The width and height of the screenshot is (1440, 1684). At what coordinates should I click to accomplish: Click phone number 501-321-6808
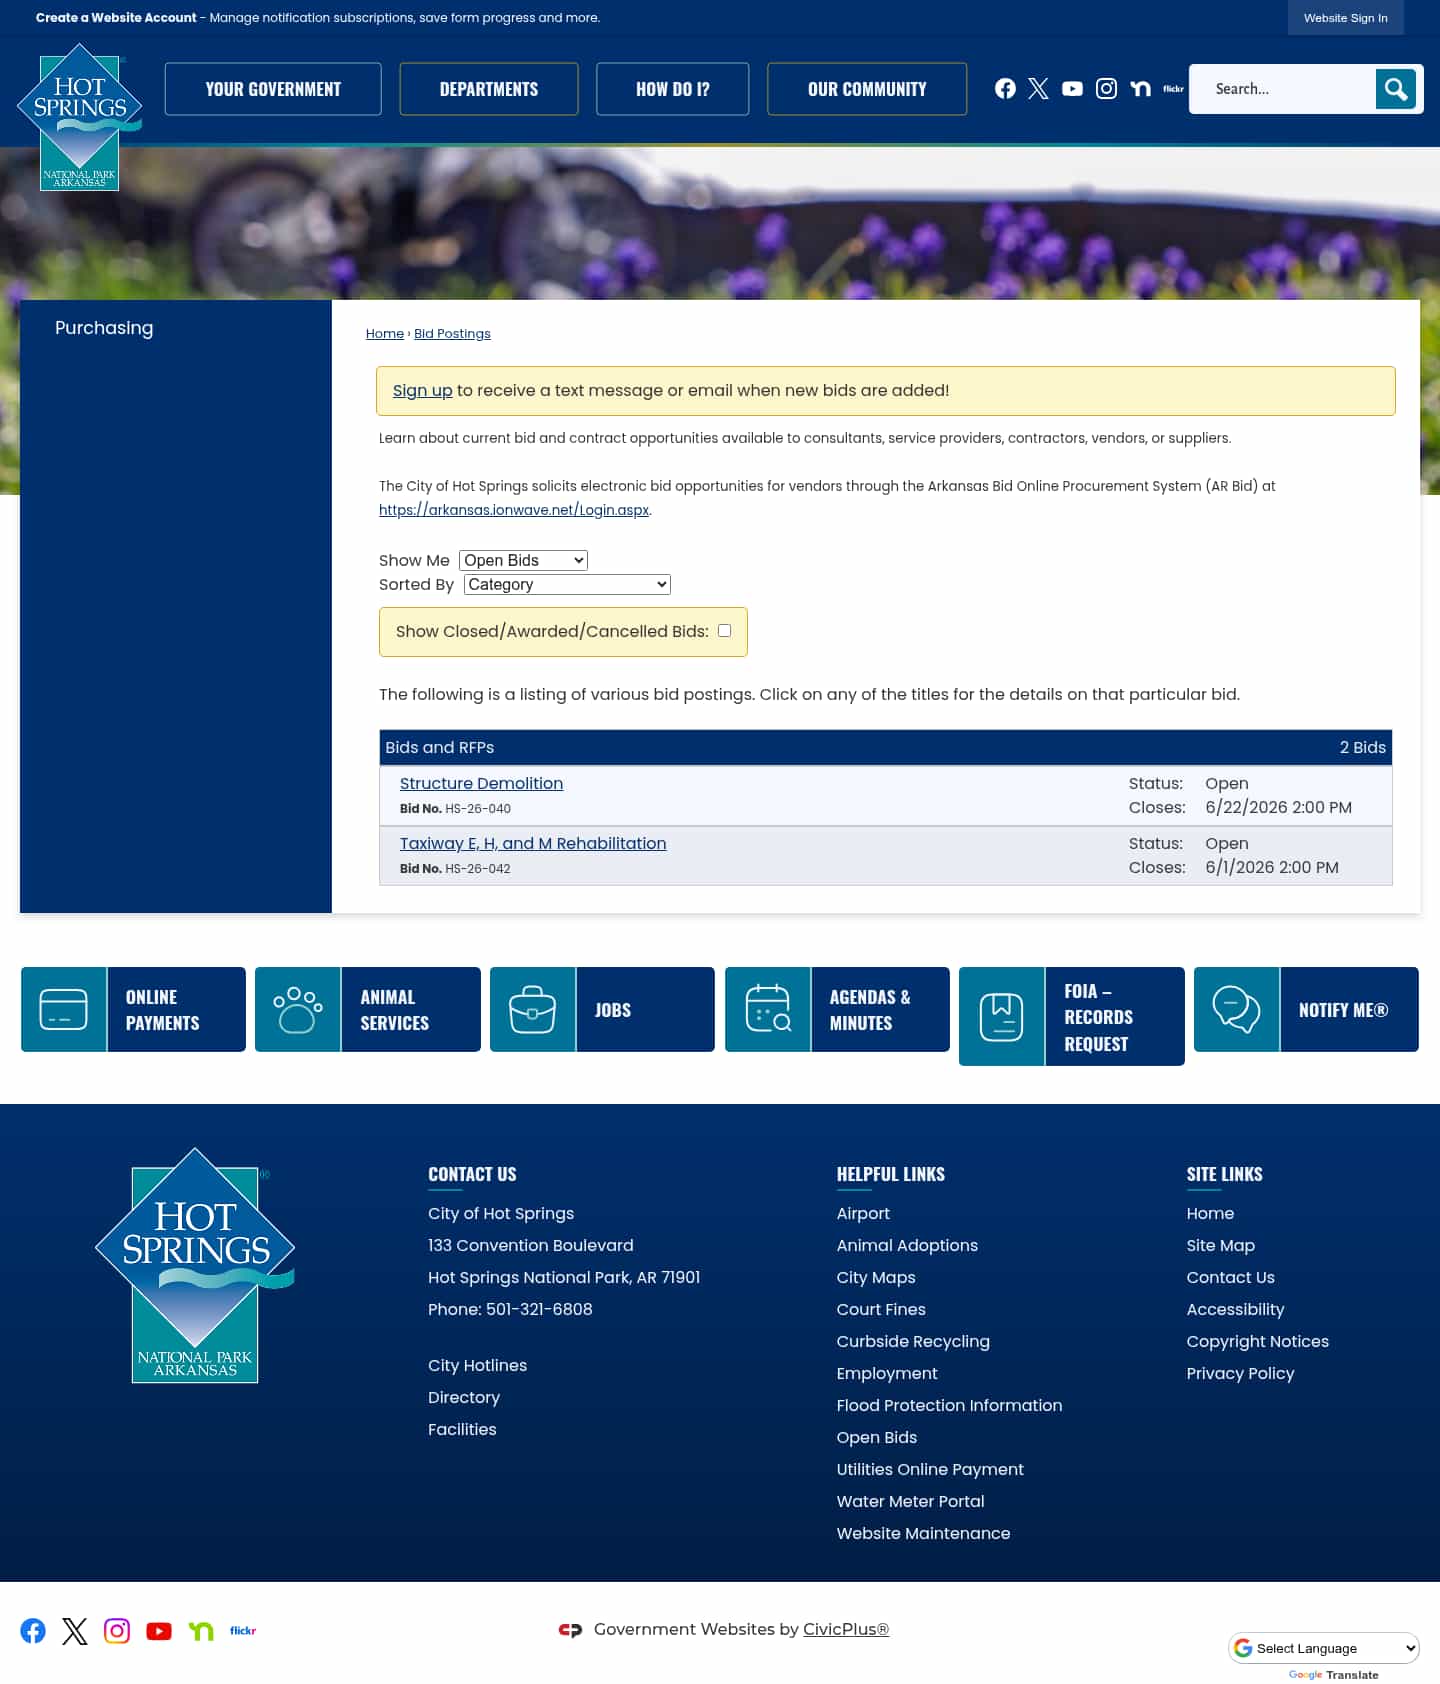click(x=539, y=1310)
